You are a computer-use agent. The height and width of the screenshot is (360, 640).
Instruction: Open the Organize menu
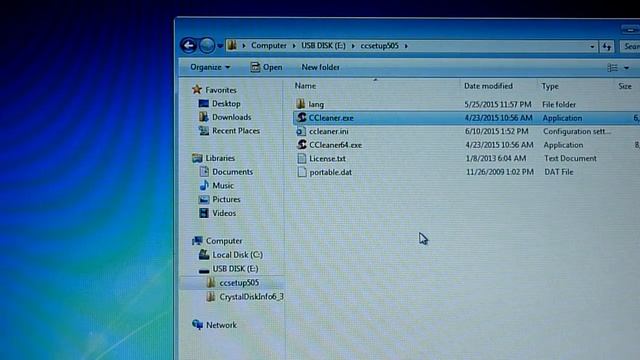point(210,67)
